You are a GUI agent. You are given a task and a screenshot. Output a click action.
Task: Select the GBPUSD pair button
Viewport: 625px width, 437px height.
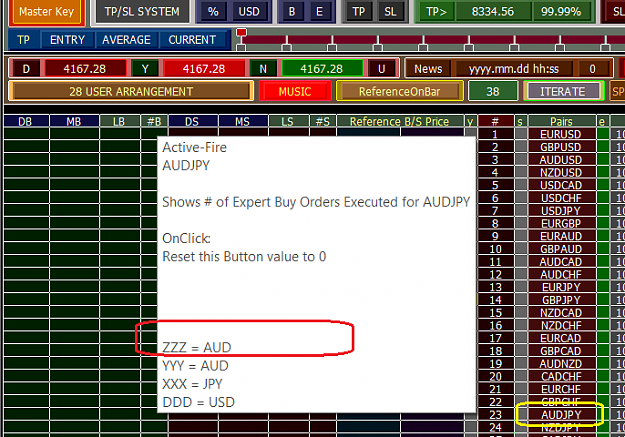[x=562, y=147]
